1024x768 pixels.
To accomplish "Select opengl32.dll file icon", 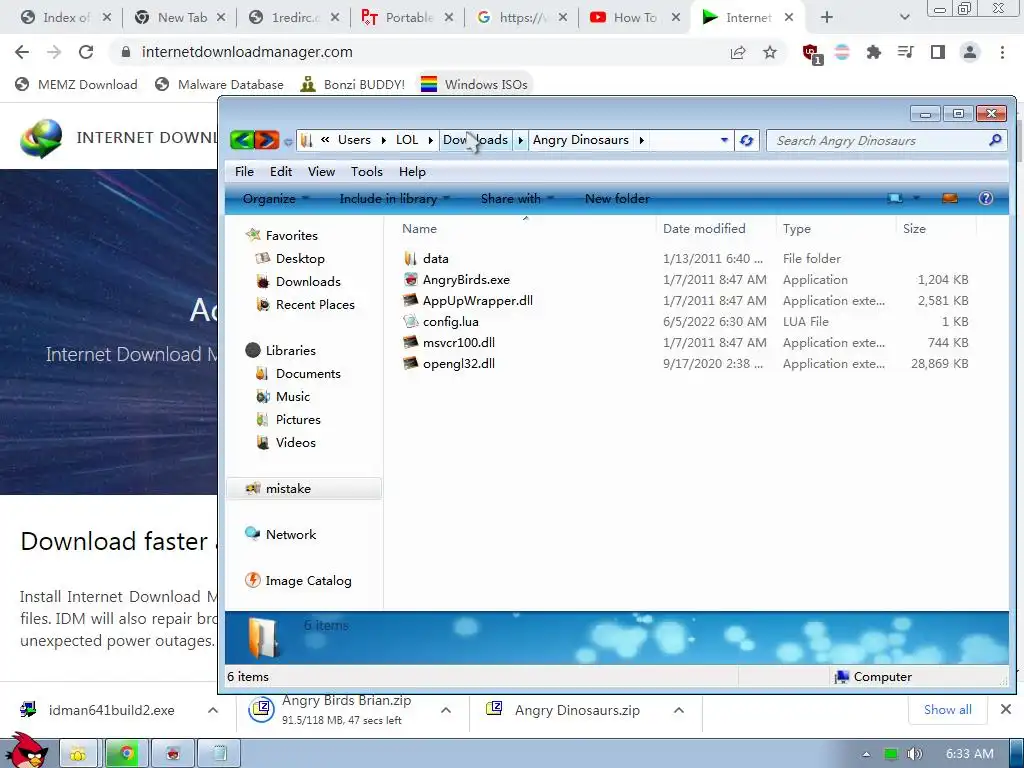I will [410, 363].
